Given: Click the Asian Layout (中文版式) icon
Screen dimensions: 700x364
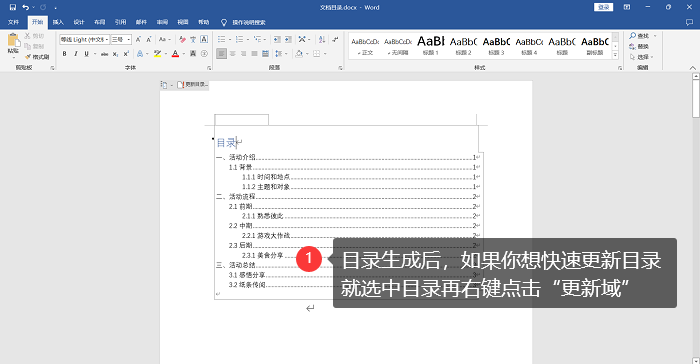Looking at the screenshot, I should pyautogui.click(x=302, y=39).
